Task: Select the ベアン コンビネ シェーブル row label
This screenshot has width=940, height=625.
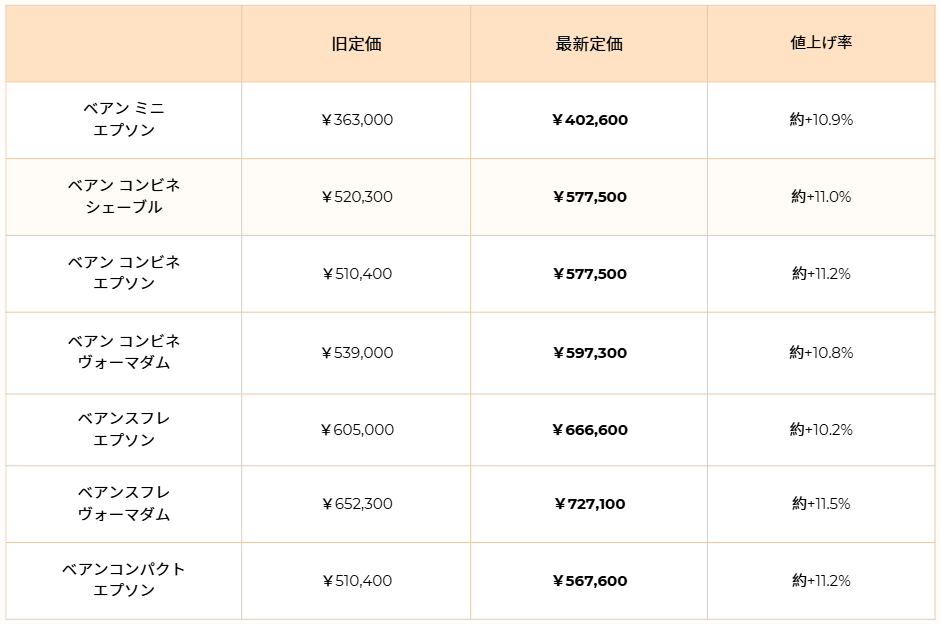Action: (124, 196)
